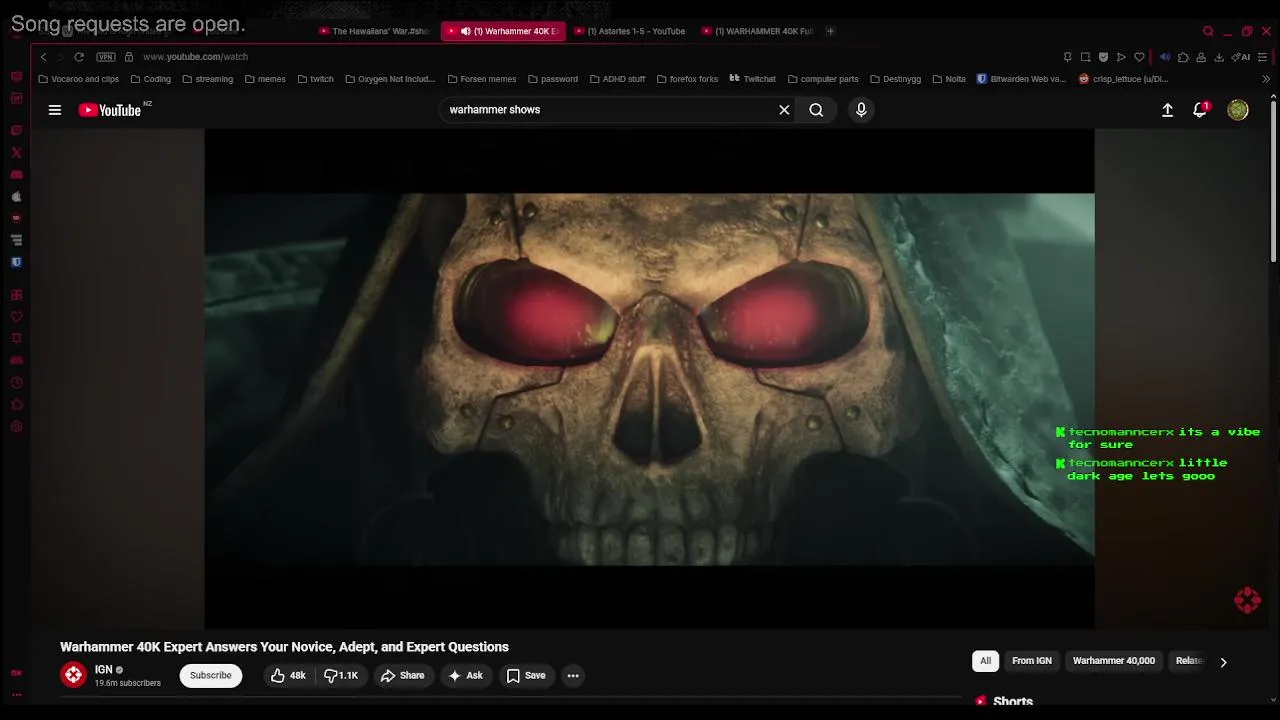
Task: Go to the YouTube home logo
Action: point(110,110)
